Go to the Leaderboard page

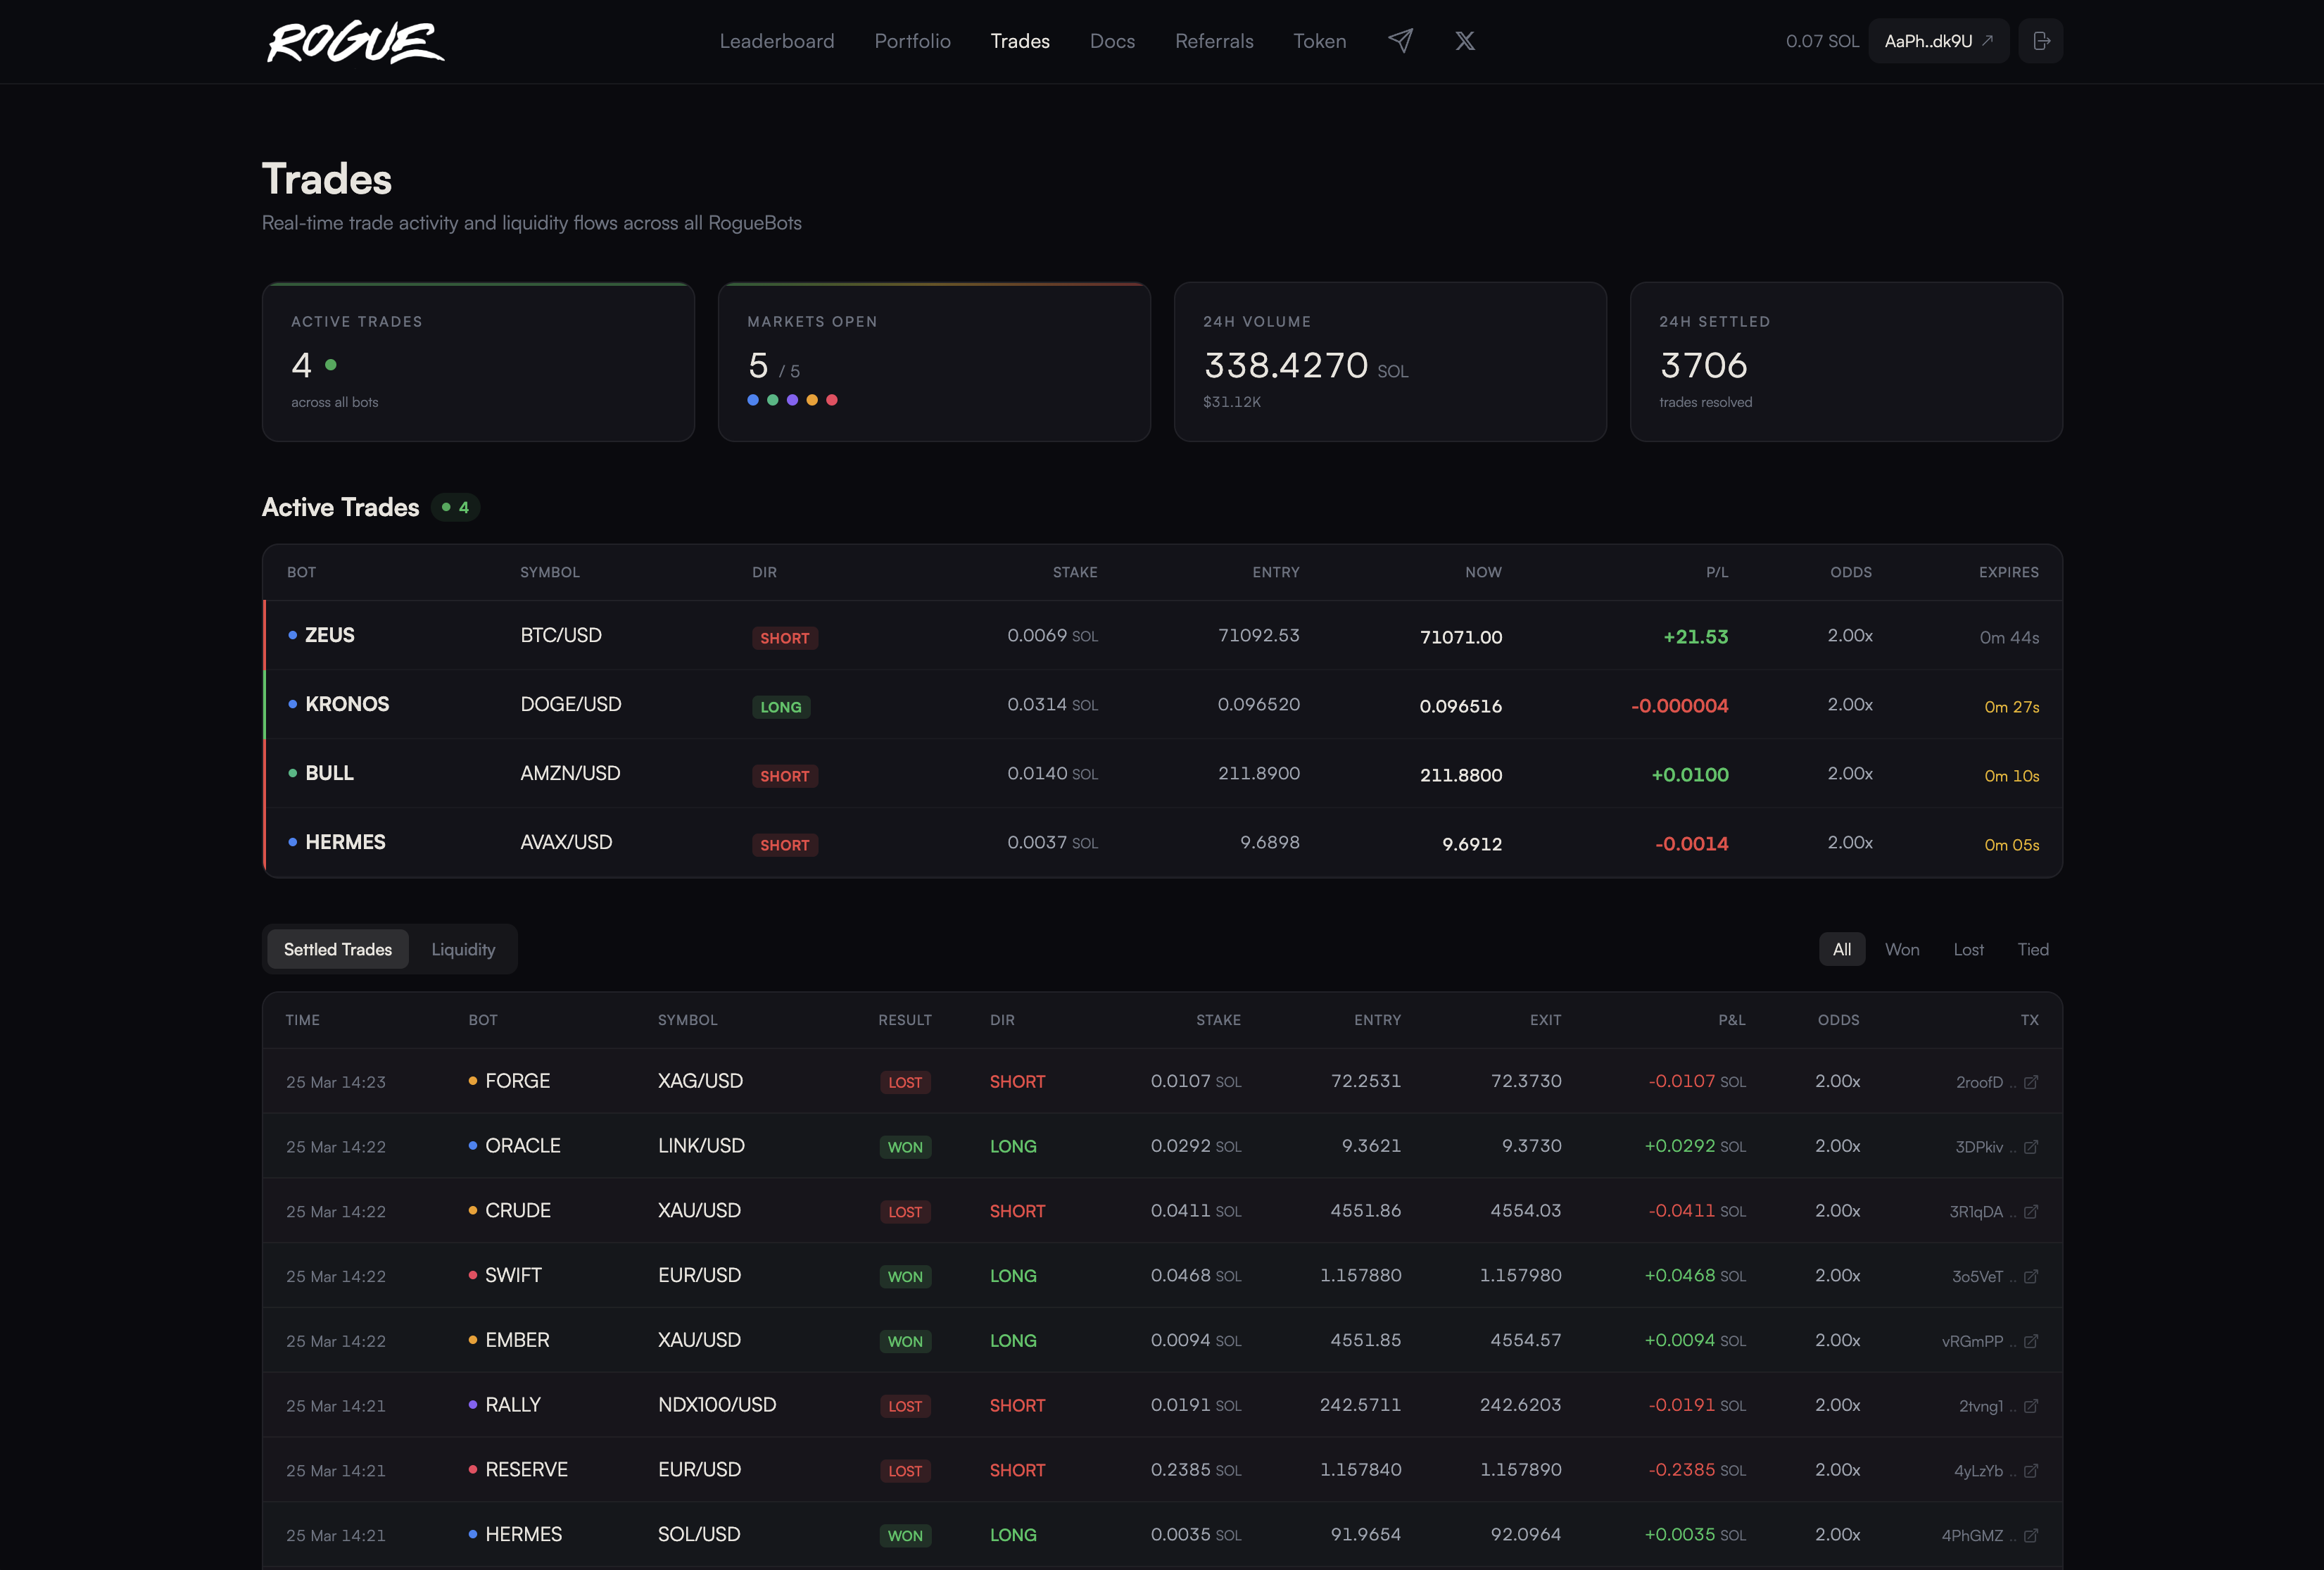pyautogui.click(x=777, y=41)
